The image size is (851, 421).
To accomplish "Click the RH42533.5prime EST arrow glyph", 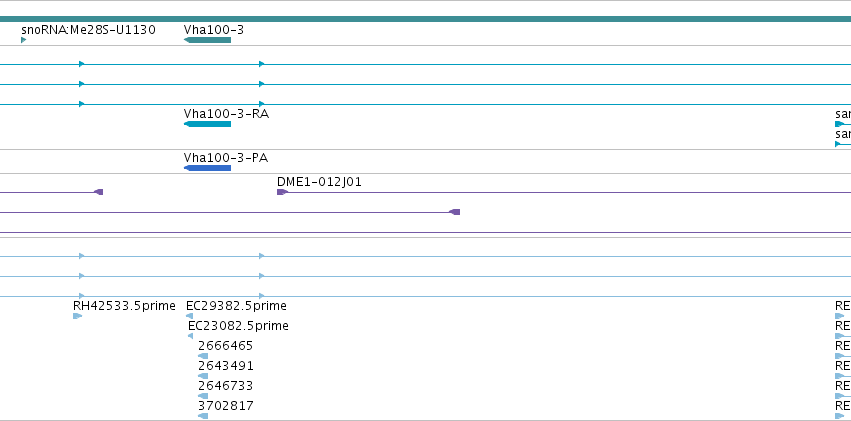I will click(x=77, y=316).
